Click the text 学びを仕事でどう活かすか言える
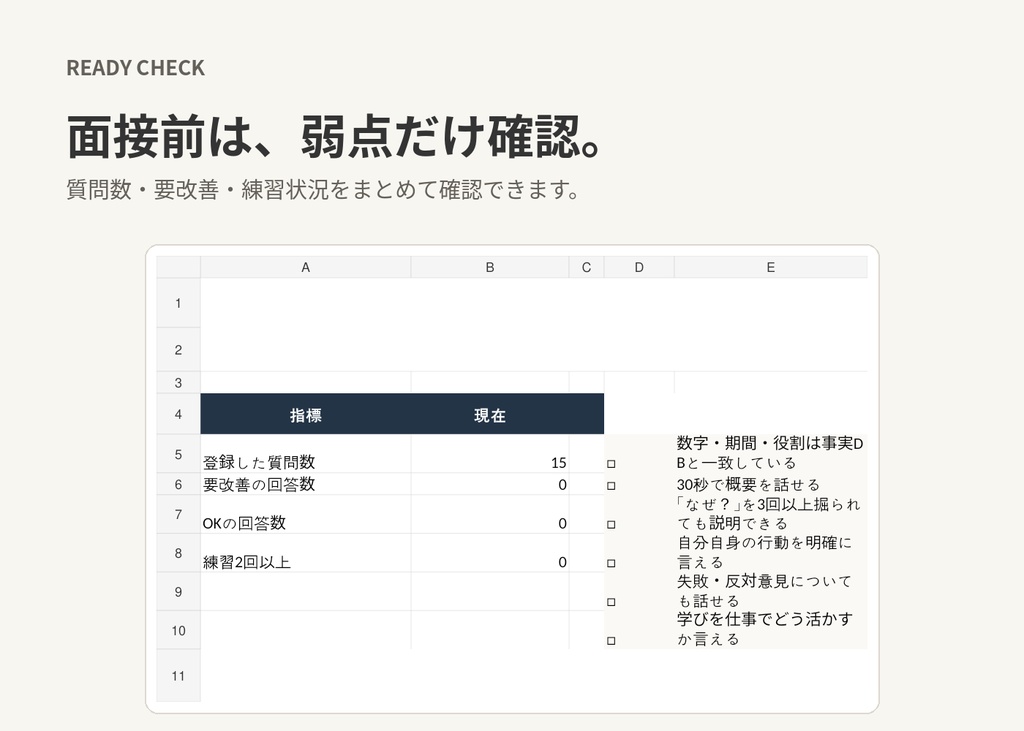 coord(764,629)
